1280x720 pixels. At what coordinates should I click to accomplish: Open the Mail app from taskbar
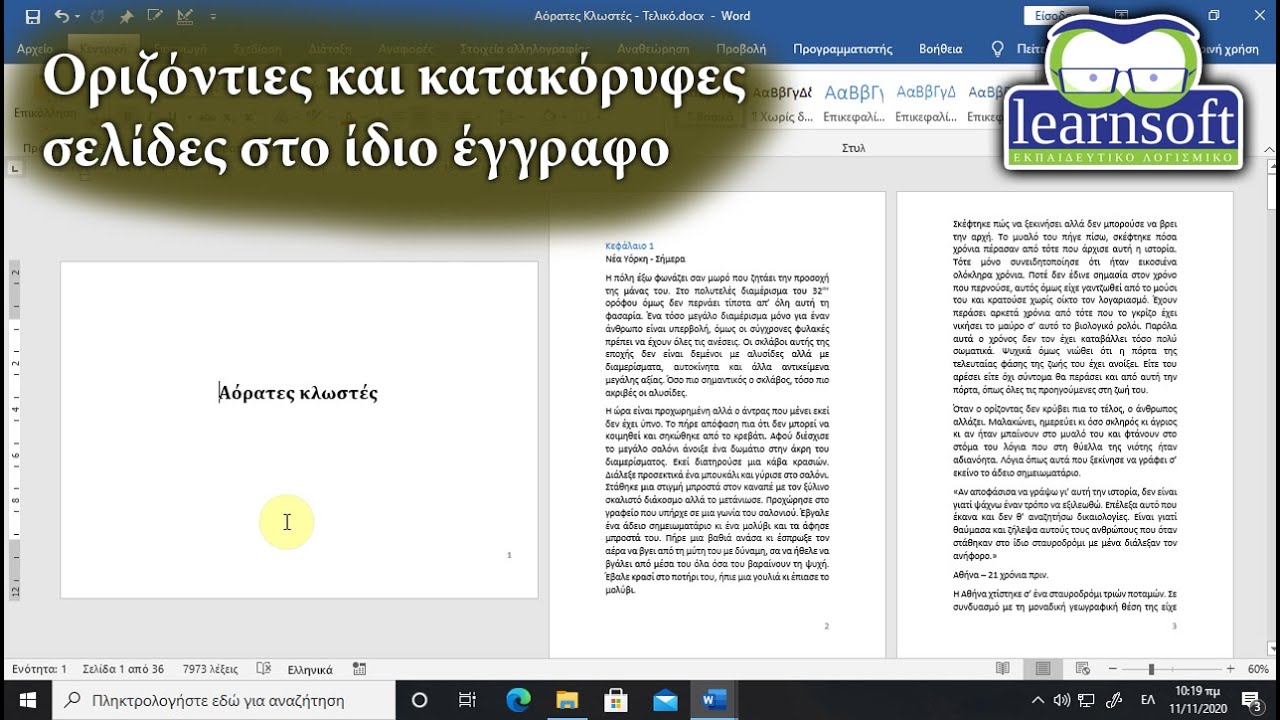pyautogui.click(x=665, y=700)
